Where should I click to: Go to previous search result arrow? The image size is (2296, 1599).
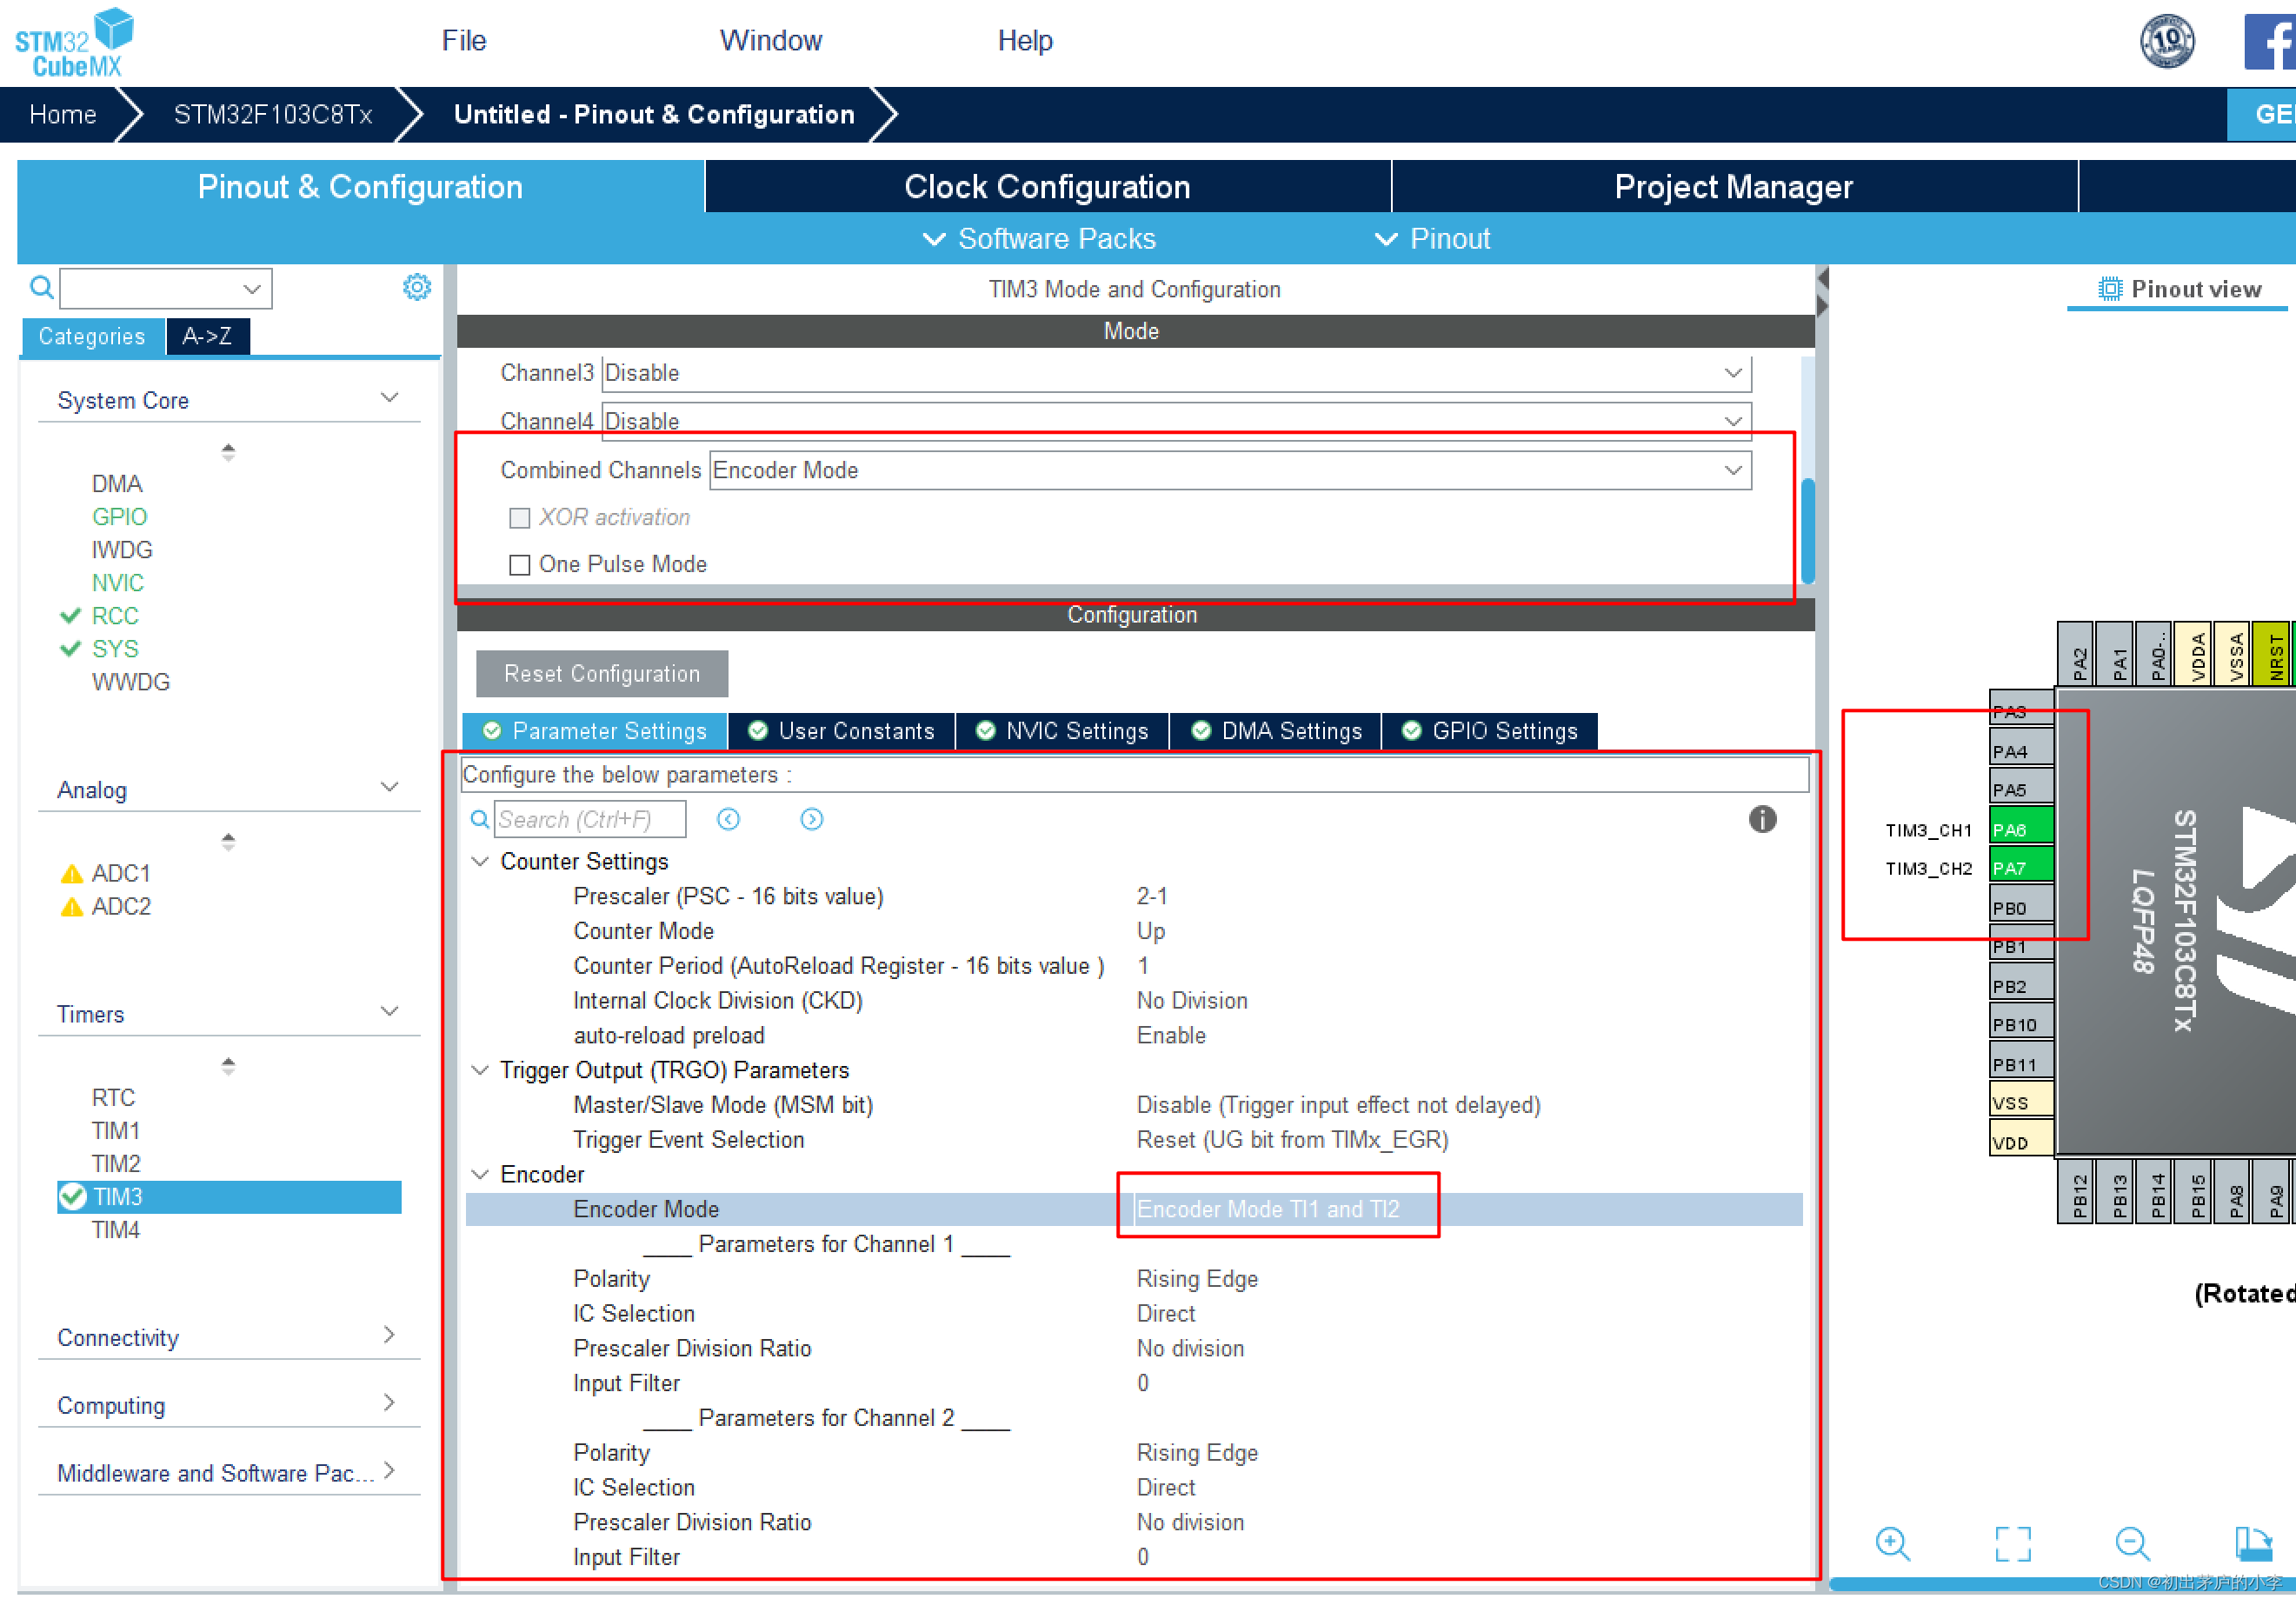tap(728, 819)
